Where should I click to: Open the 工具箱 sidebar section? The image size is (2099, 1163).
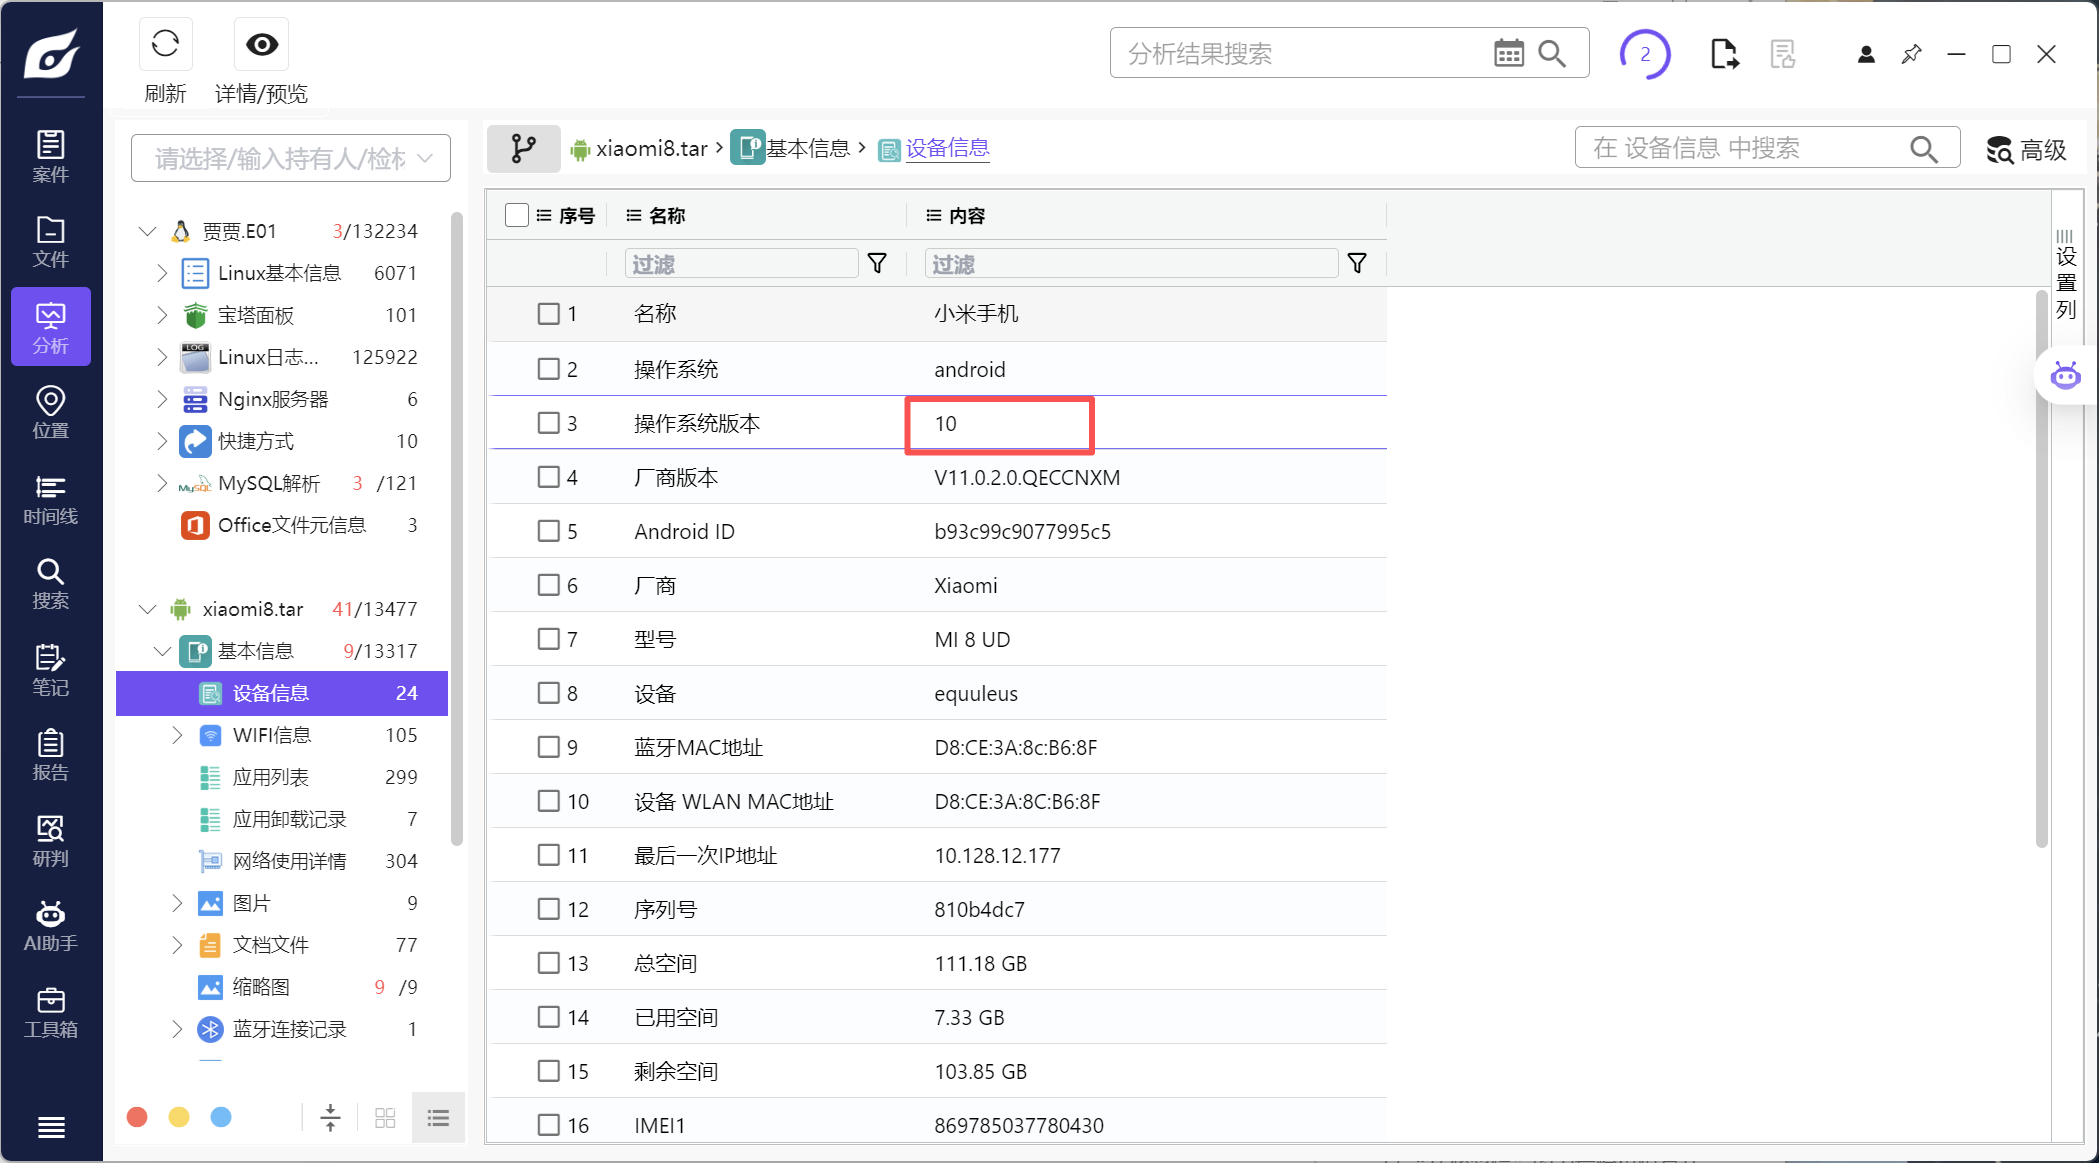point(51,1012)
